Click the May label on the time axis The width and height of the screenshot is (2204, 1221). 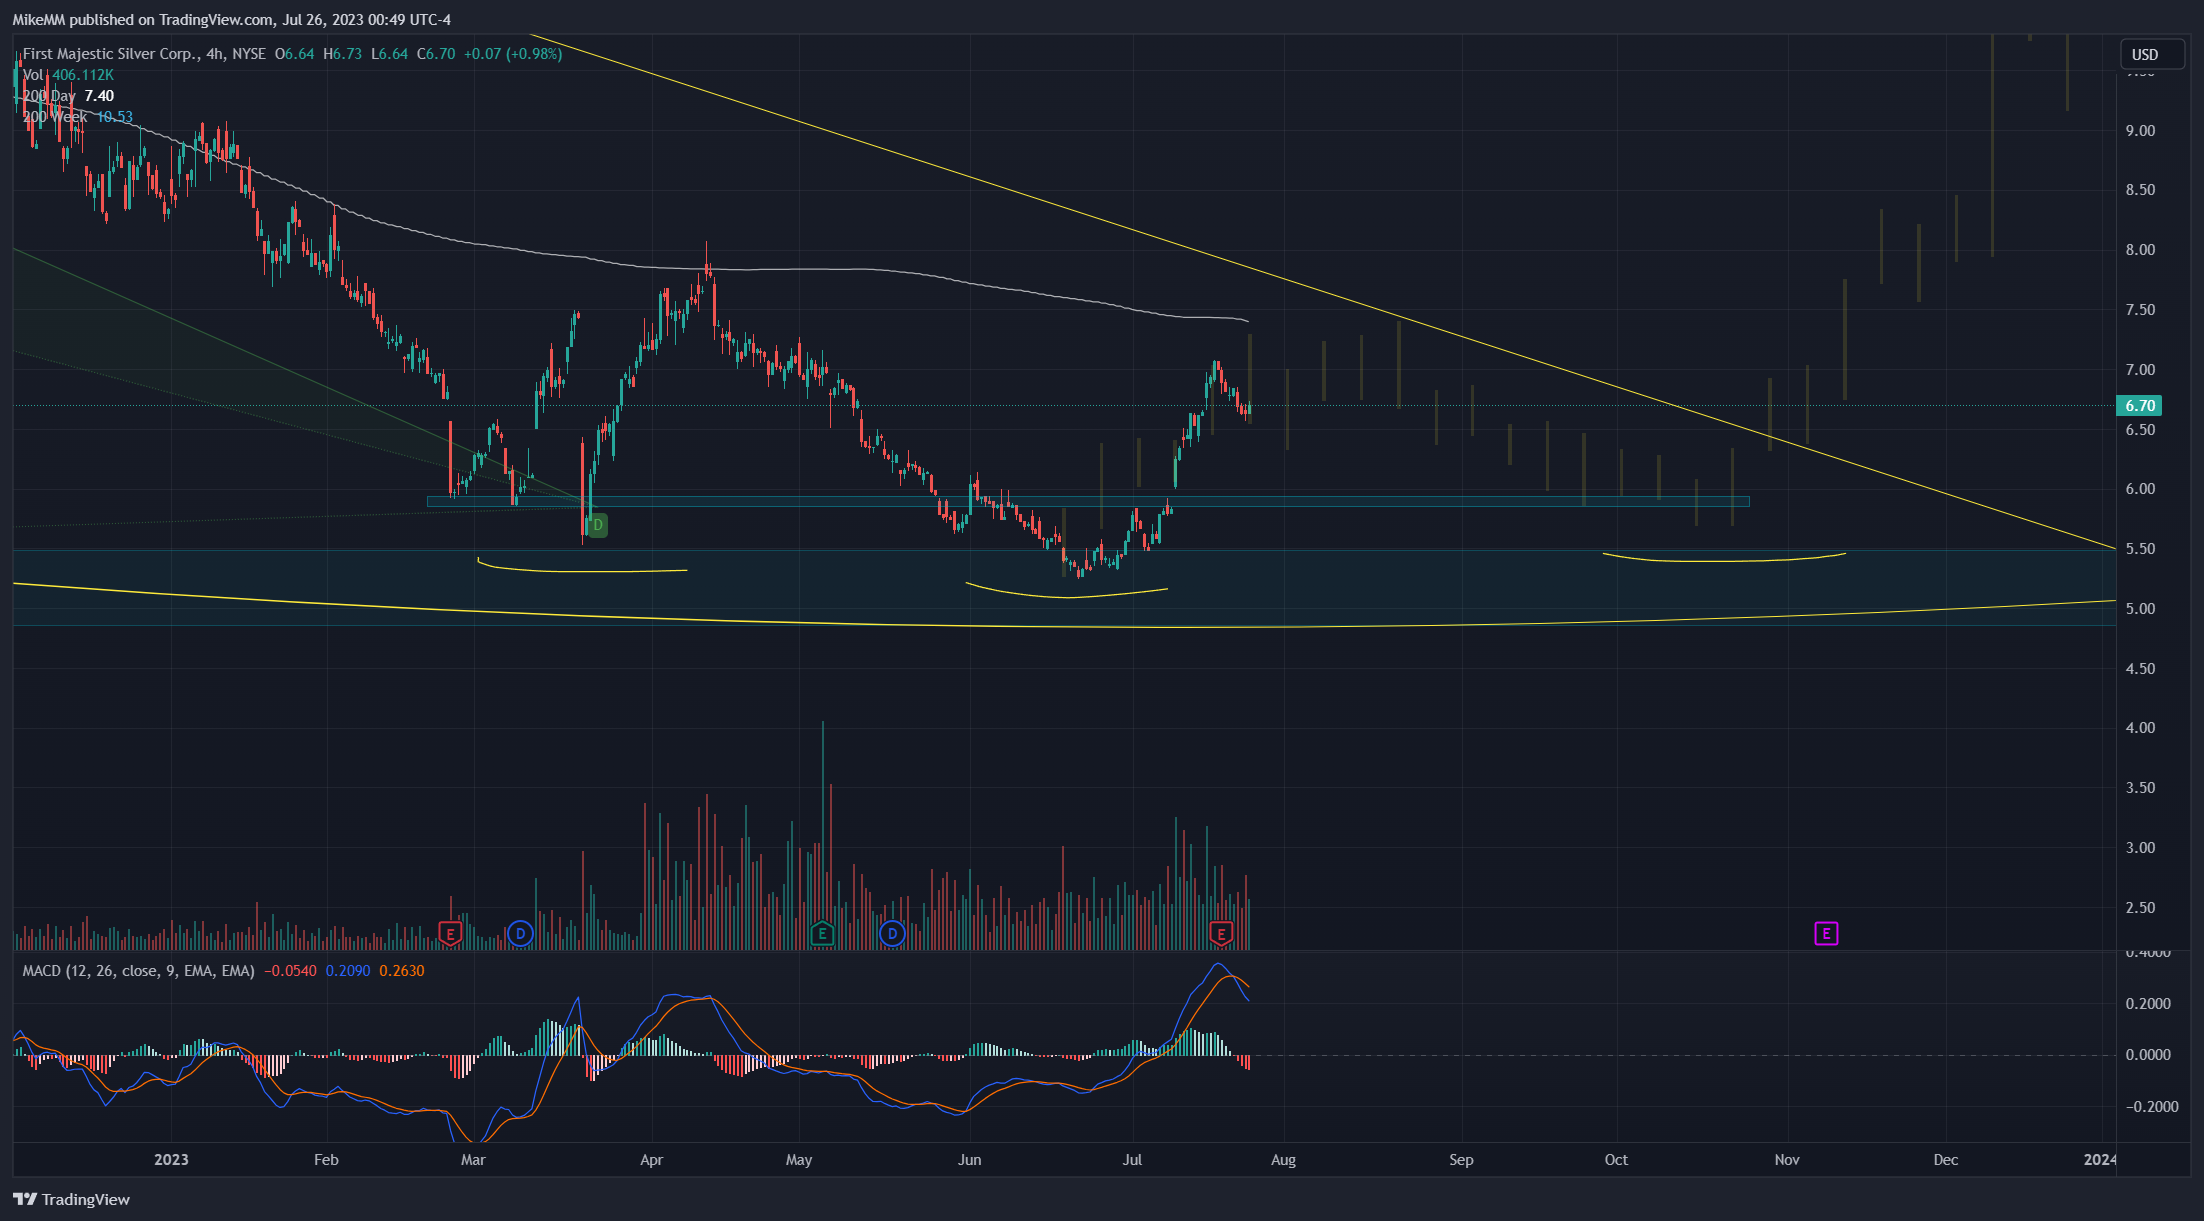point(799,1160)
